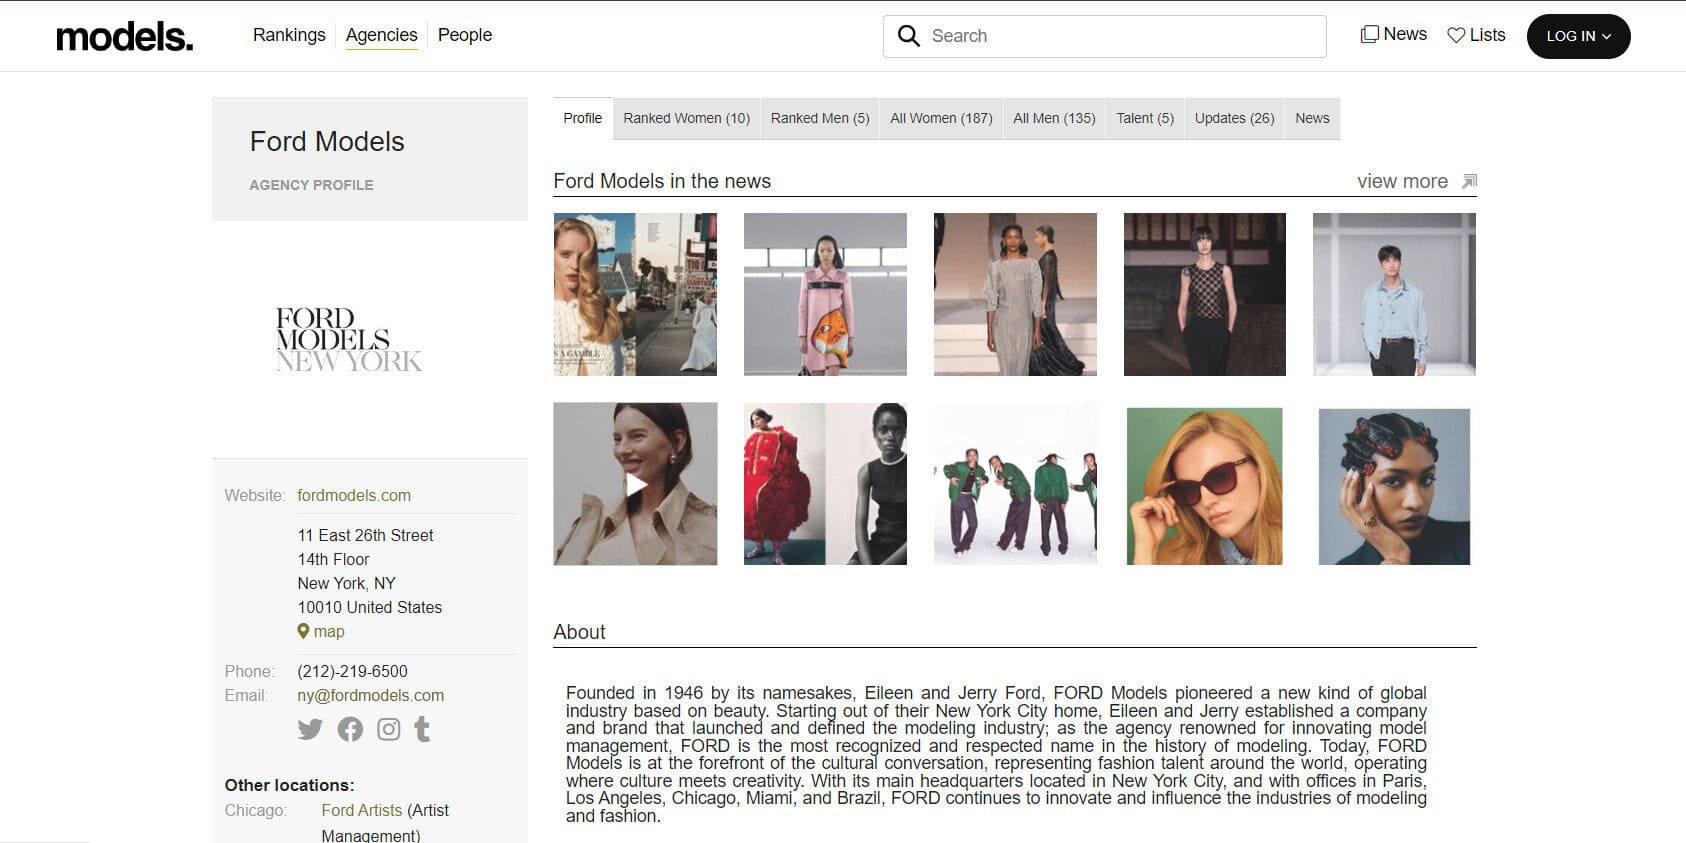
Task: Go to Rankings in the top navigation
Action: (x=289, y=35)
